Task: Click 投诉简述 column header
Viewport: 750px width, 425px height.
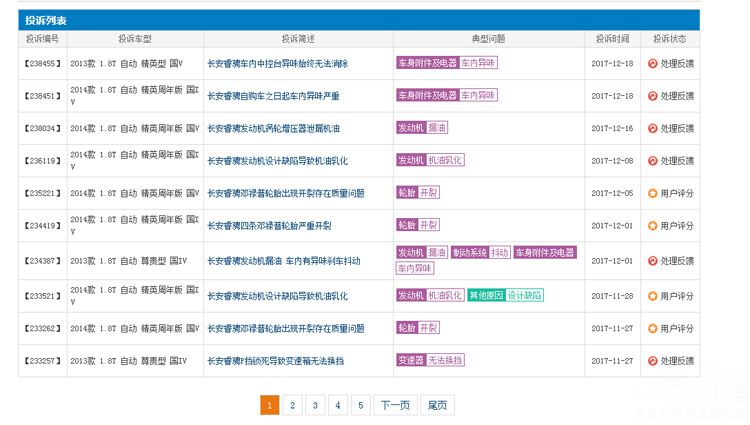Action: [298, 39]
